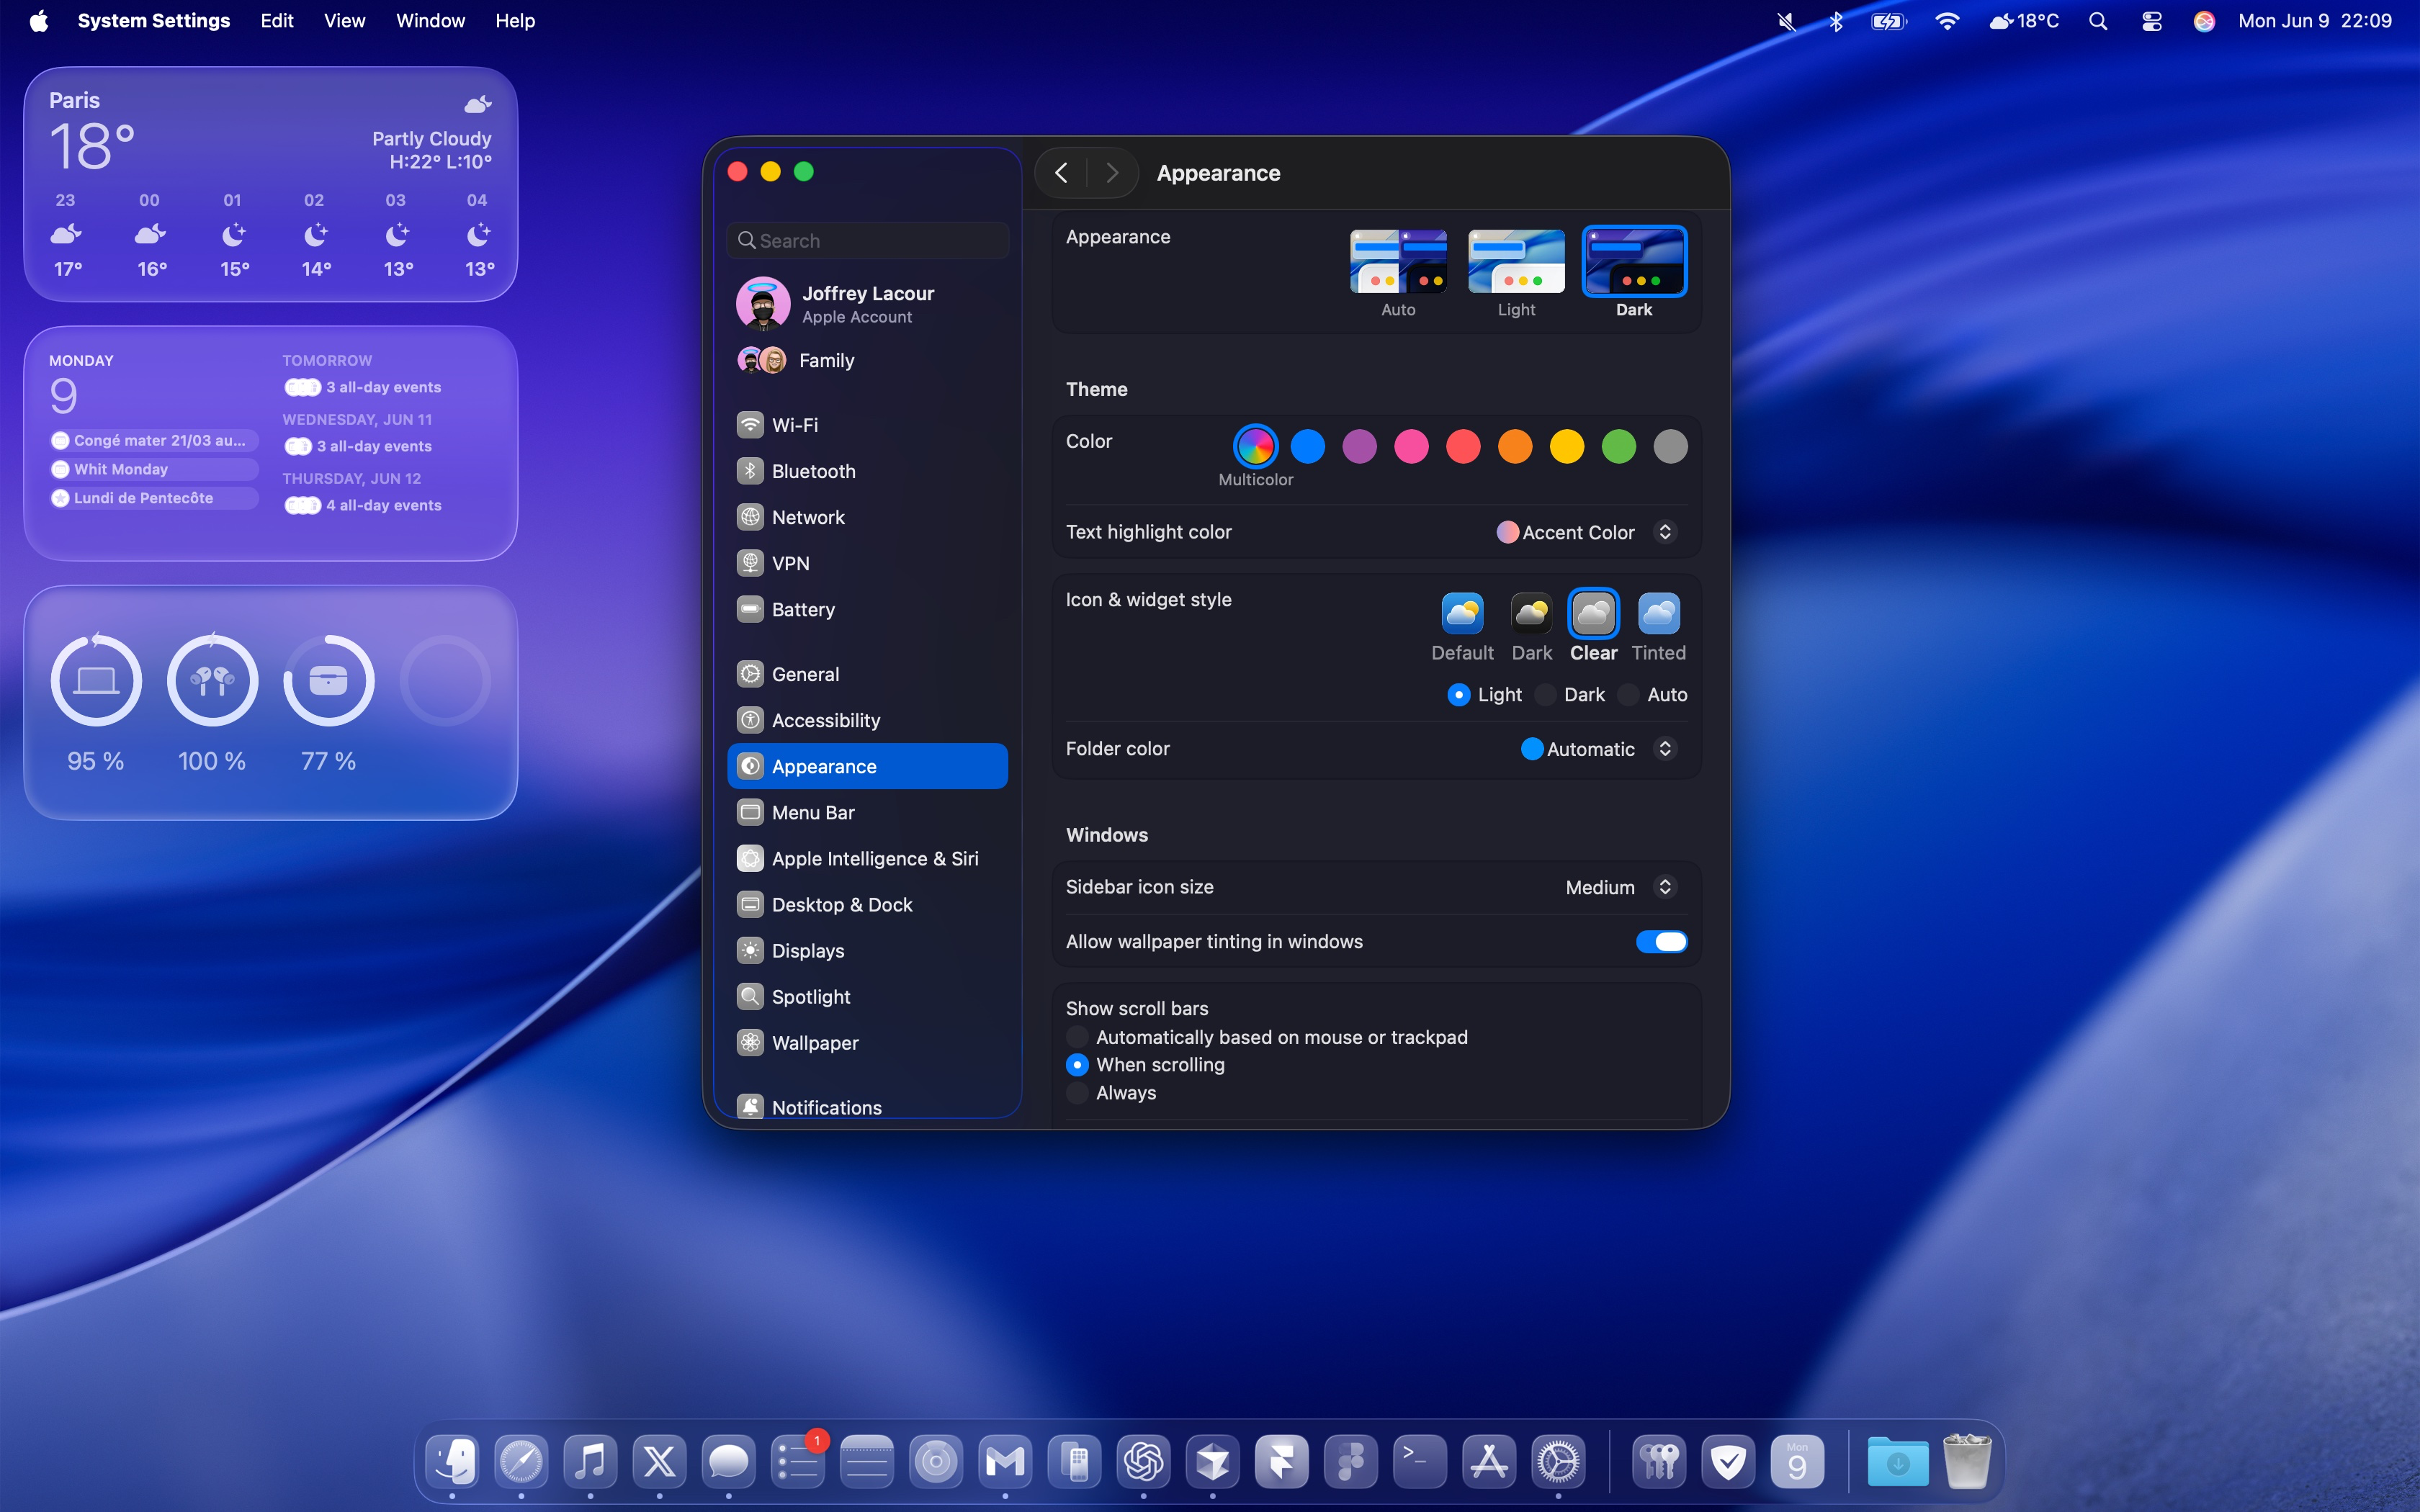The width and height of the screenshot is (2420, 1512).
Task: Pick the orange accent color
Action: tap(1514, 446)
